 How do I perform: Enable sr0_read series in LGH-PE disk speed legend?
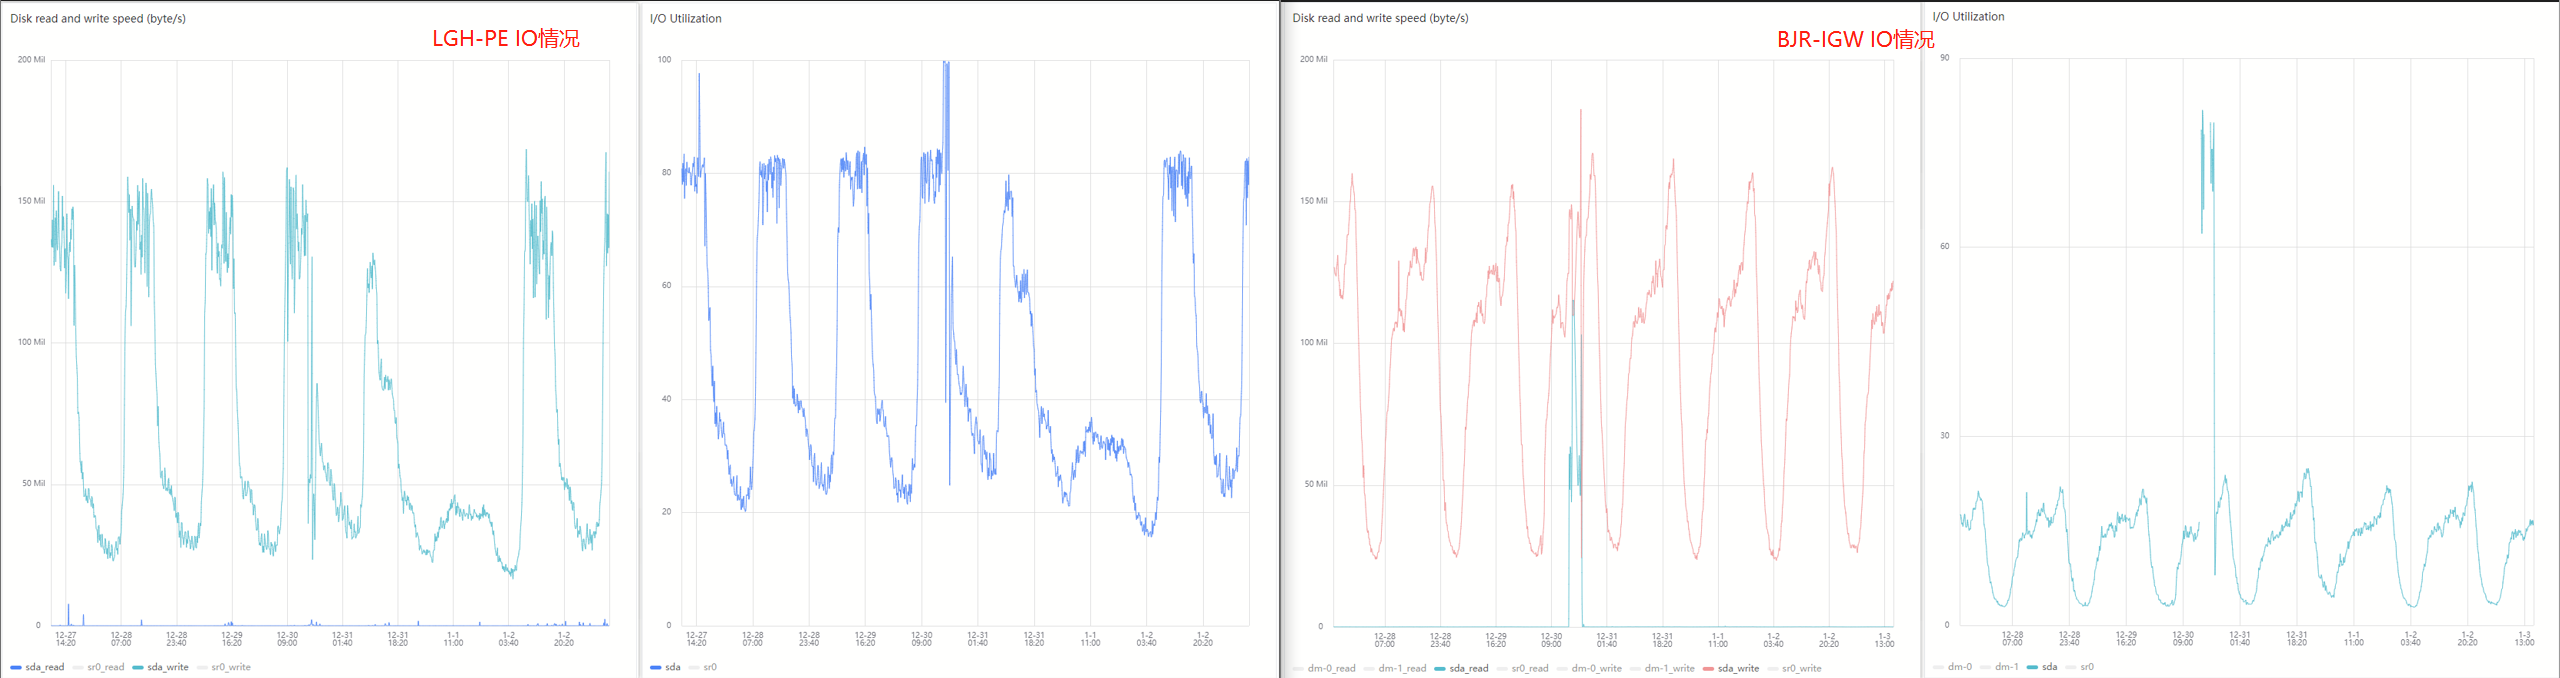105,667
